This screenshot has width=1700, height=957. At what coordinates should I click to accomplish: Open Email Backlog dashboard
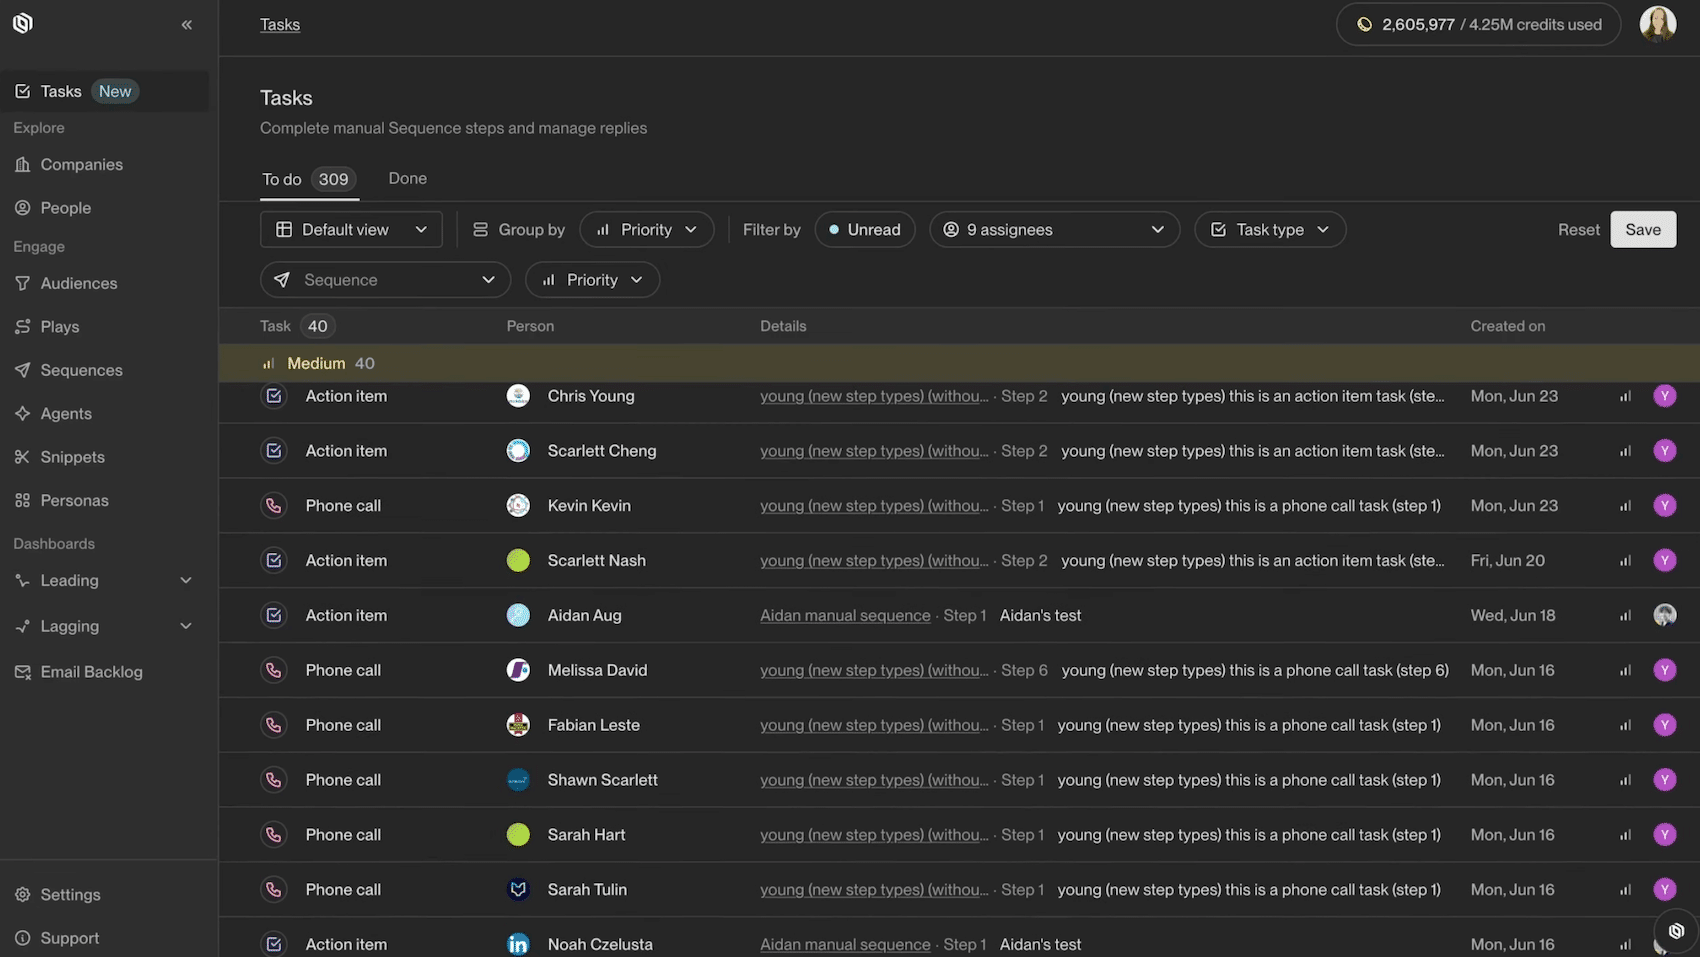pyautogui.click(x=91, y=672)
